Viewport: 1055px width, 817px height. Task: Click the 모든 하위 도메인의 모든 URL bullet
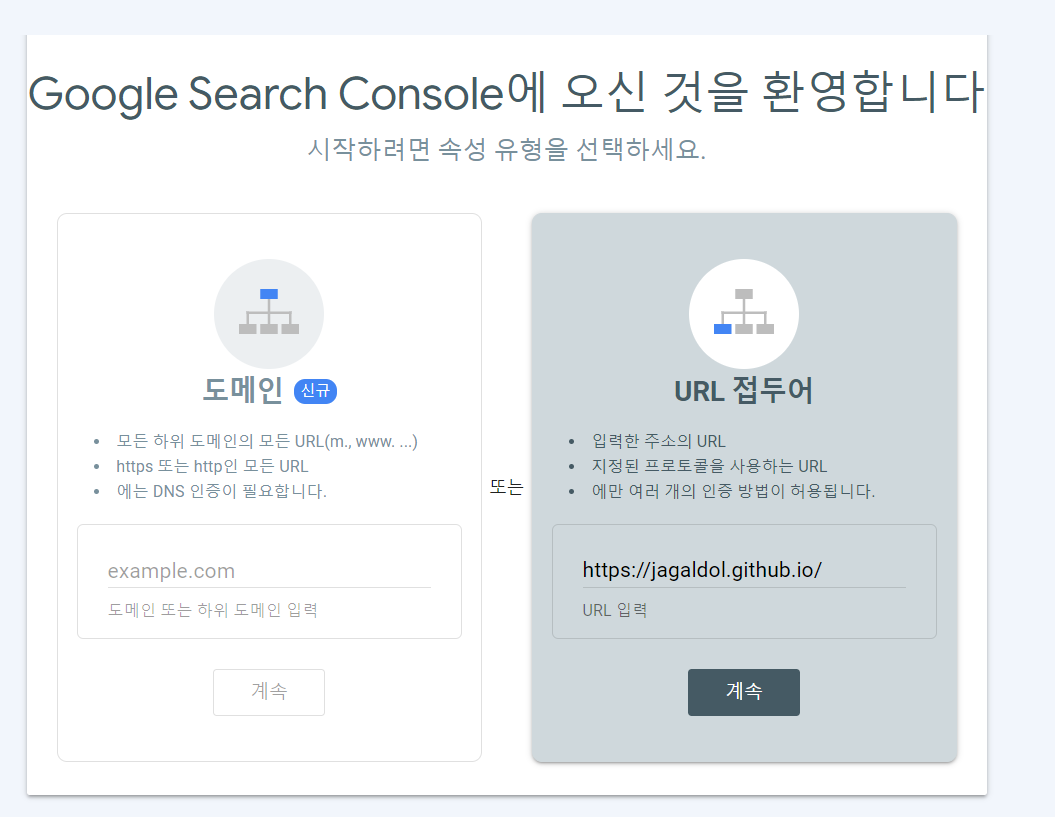point(267,441)
